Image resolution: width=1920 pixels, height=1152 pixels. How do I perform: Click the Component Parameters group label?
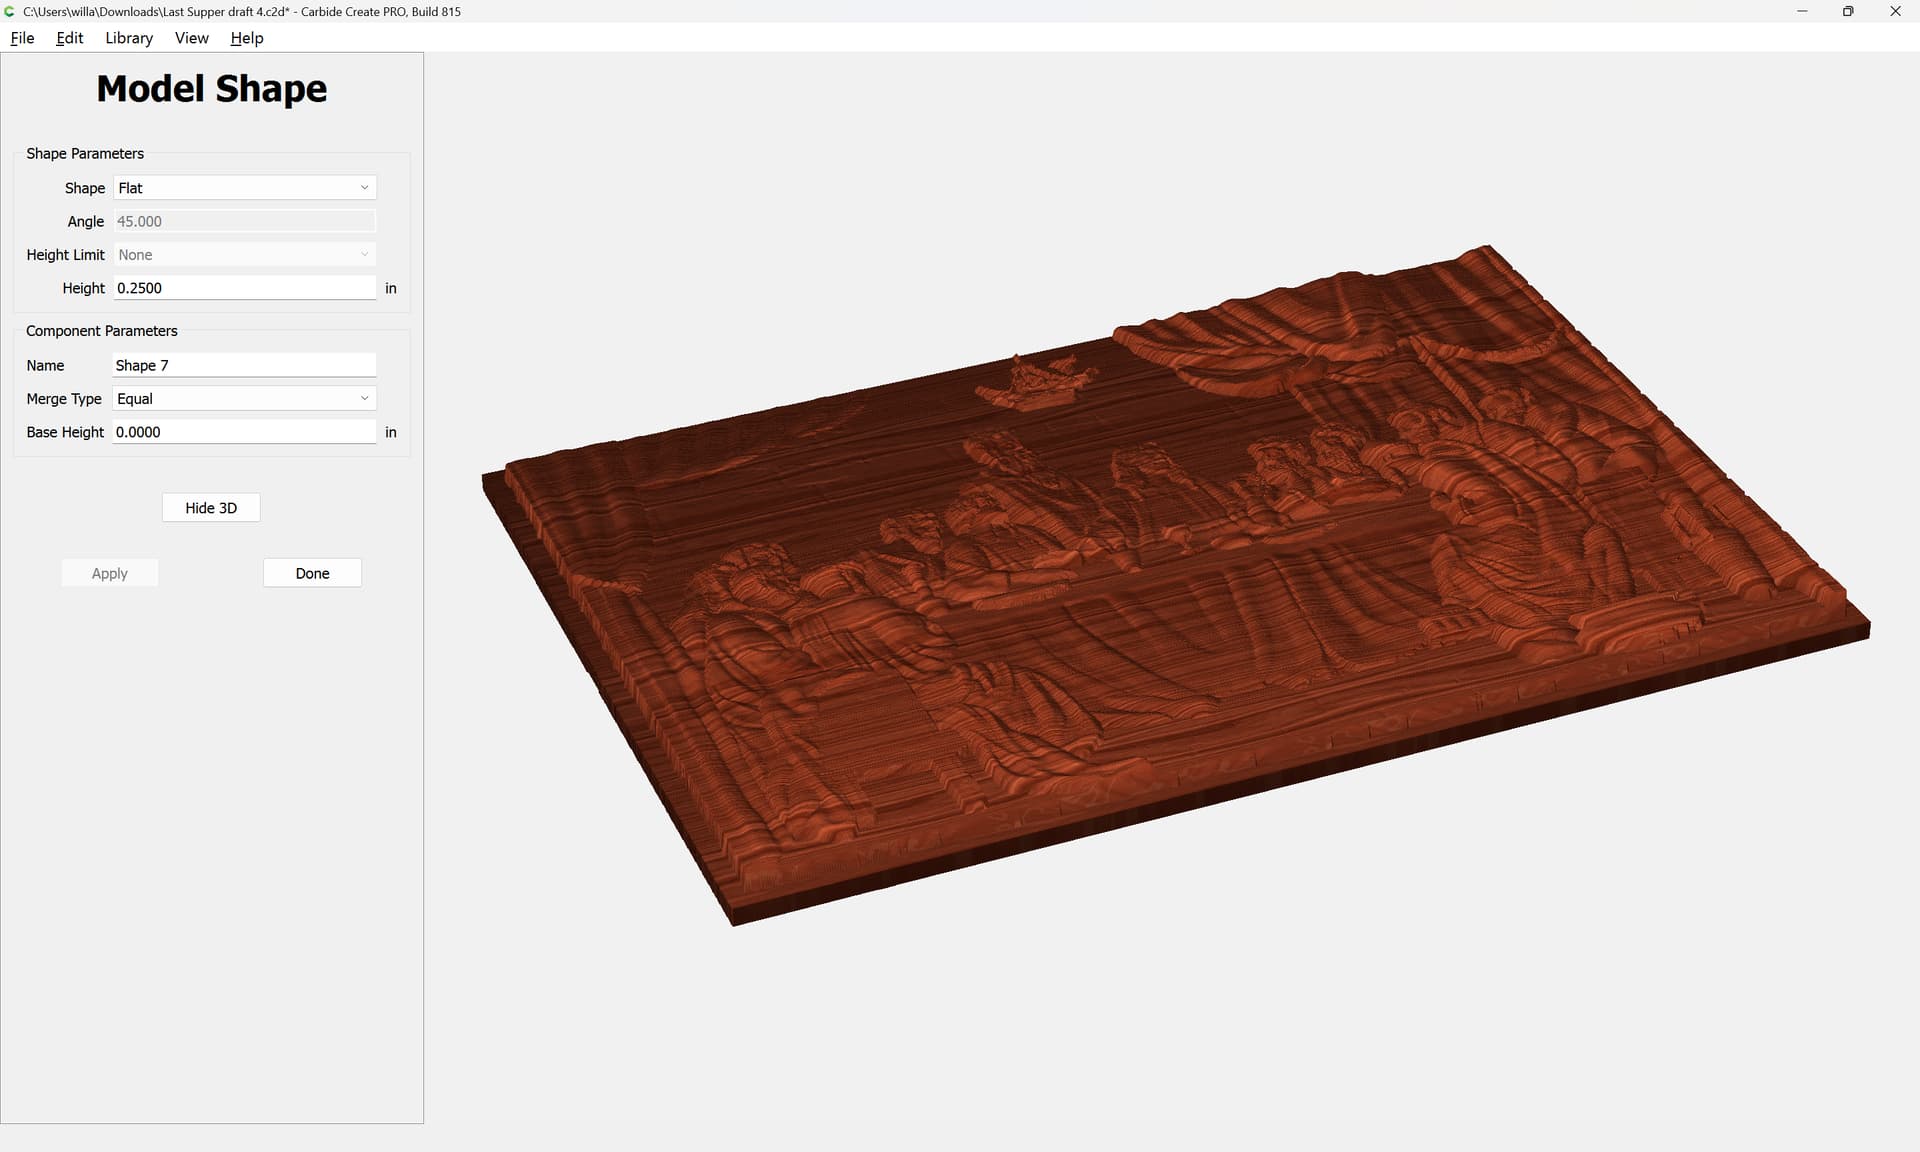[102, 331]
